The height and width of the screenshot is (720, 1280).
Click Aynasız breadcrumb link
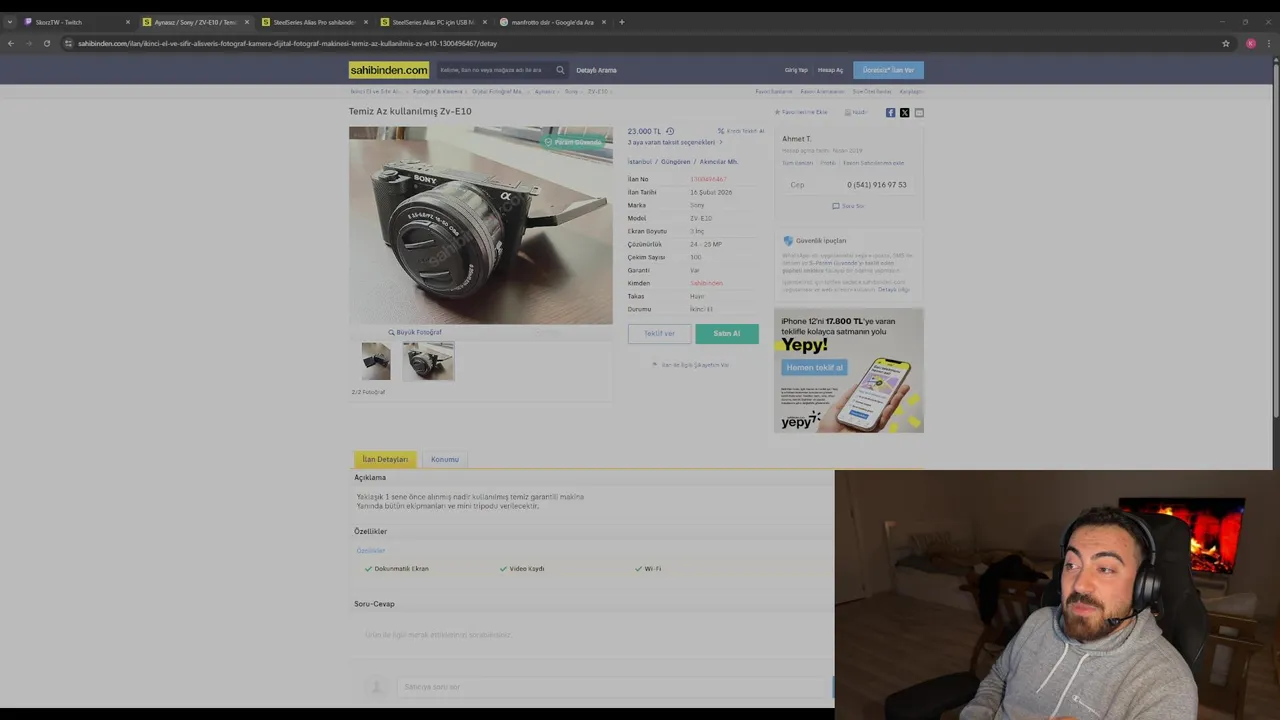pyautogui.click(x=544, y=91)
